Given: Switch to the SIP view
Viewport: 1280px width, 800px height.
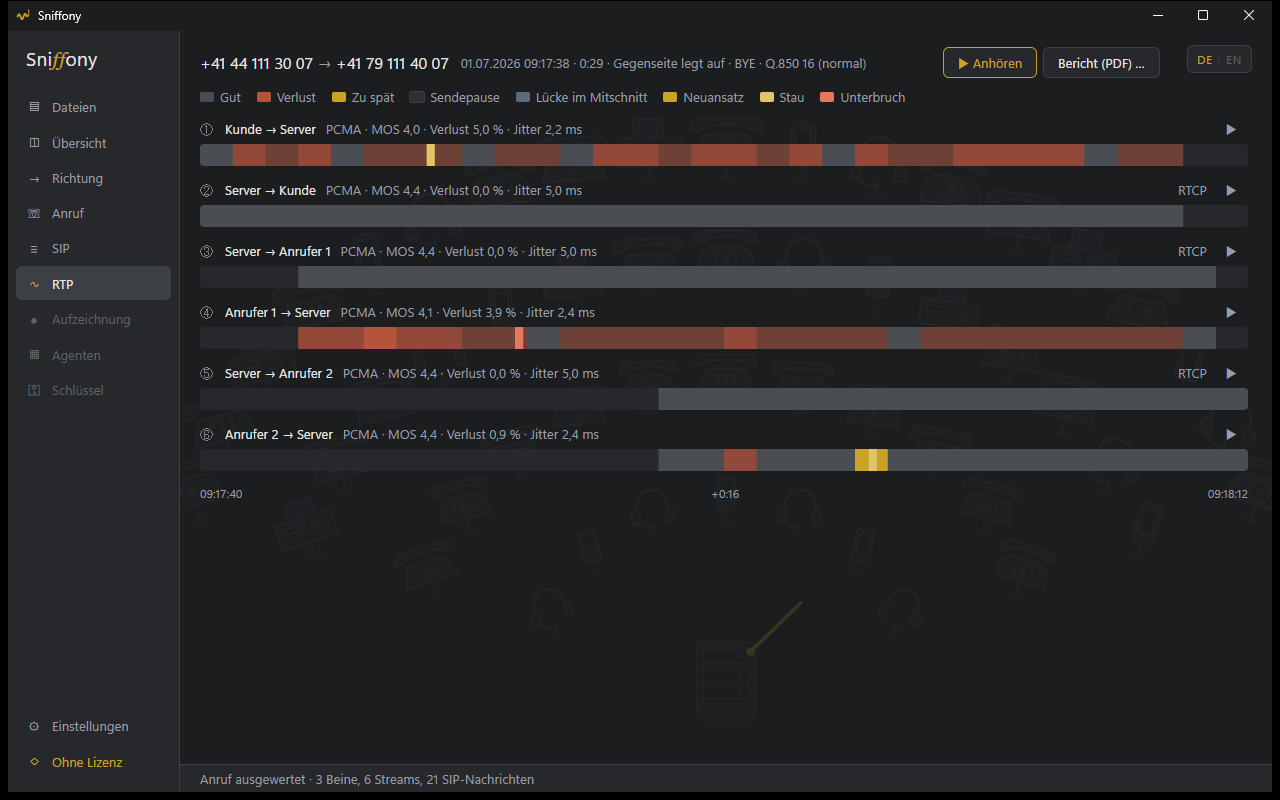Looking at the screenshot, I should 93,249.
